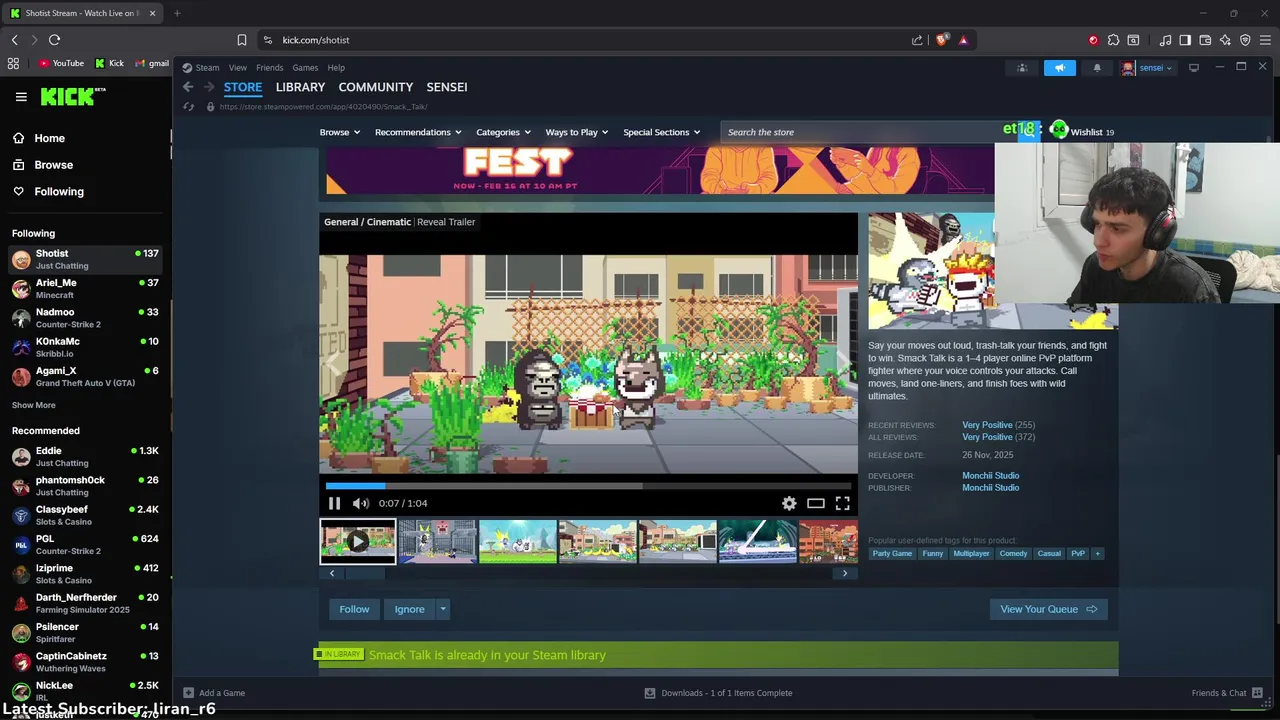Click the Party Game tag

[x=892, y=553]
